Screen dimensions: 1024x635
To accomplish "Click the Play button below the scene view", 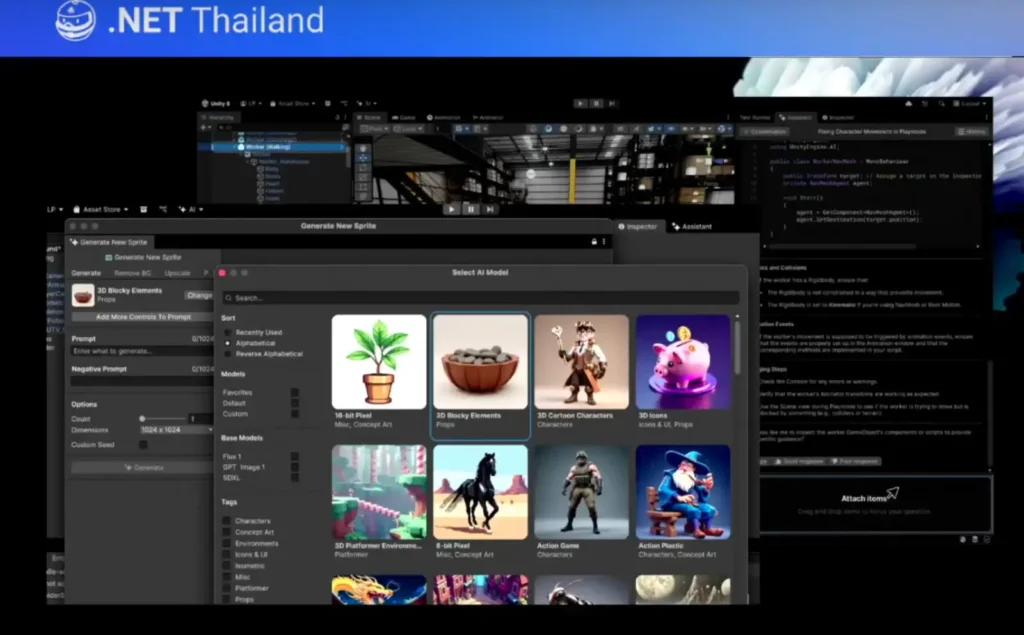I will 452,209.
